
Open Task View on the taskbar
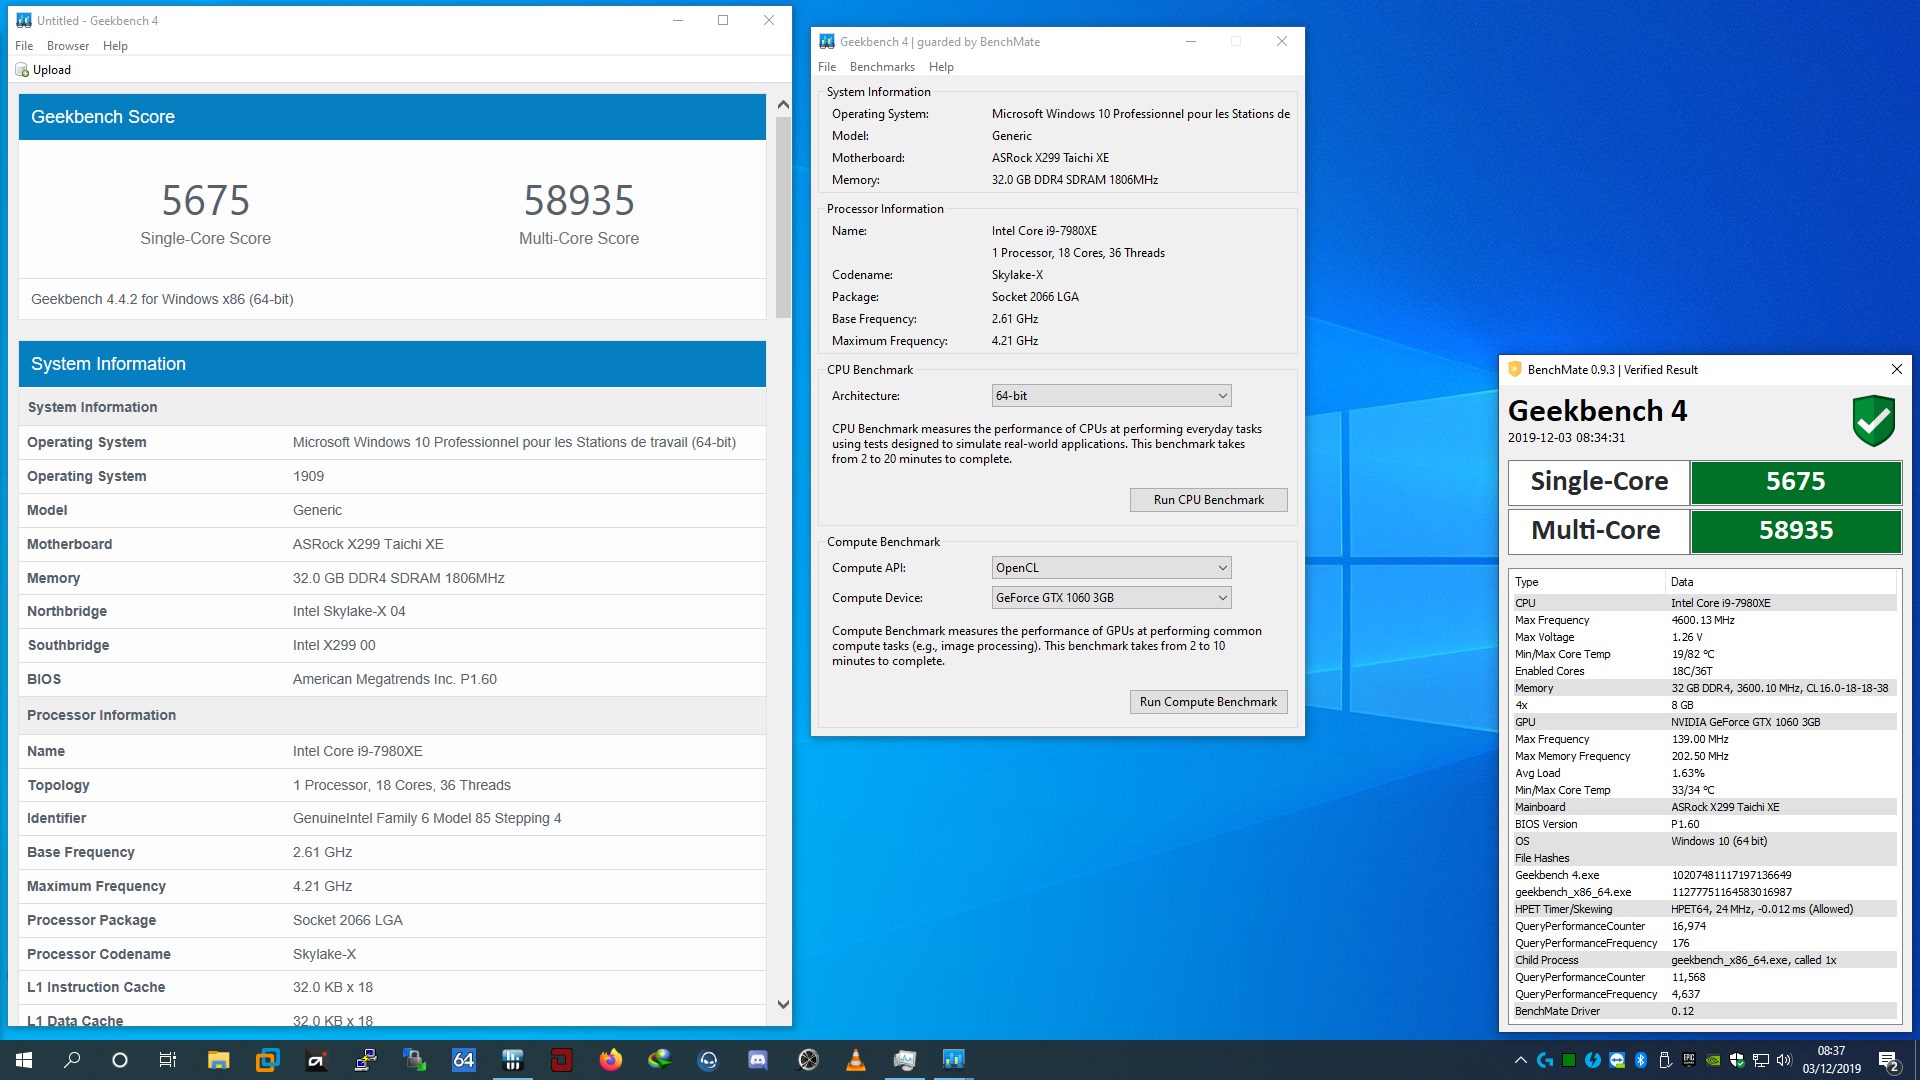pos(168,1060)
